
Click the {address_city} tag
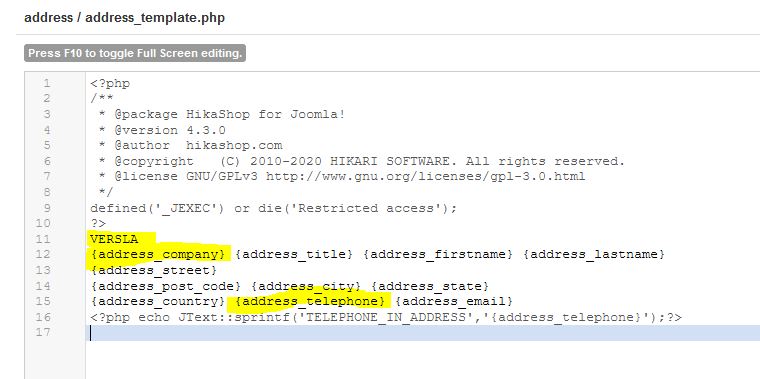pos(306,286)
